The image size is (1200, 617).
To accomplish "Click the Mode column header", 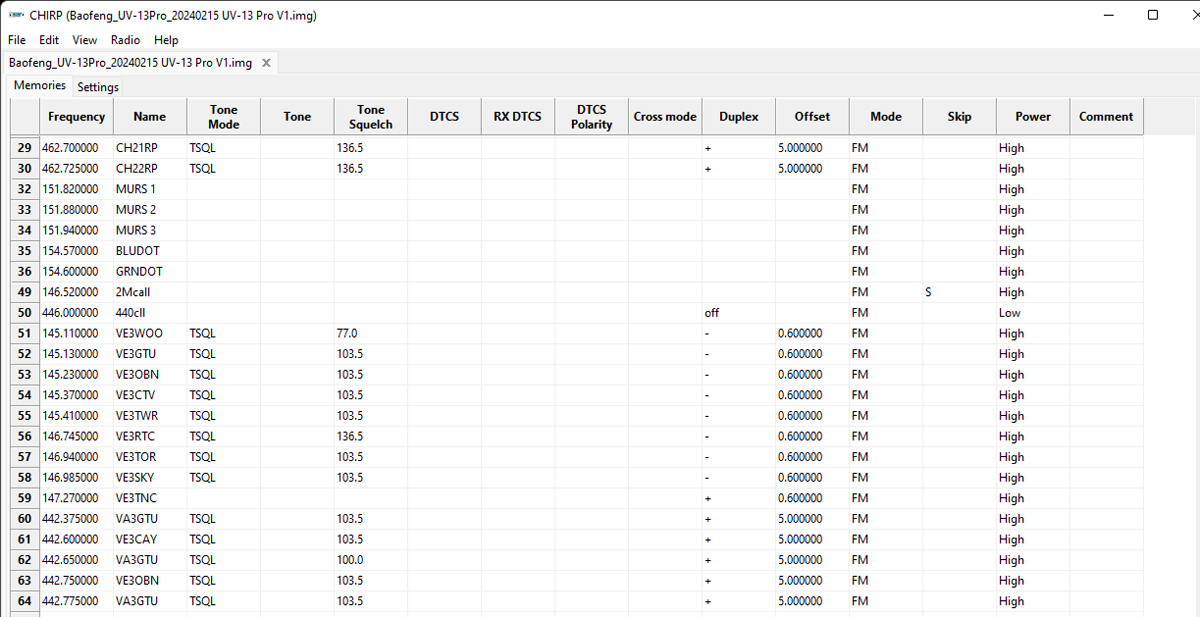I will click(x=886, y=117).
